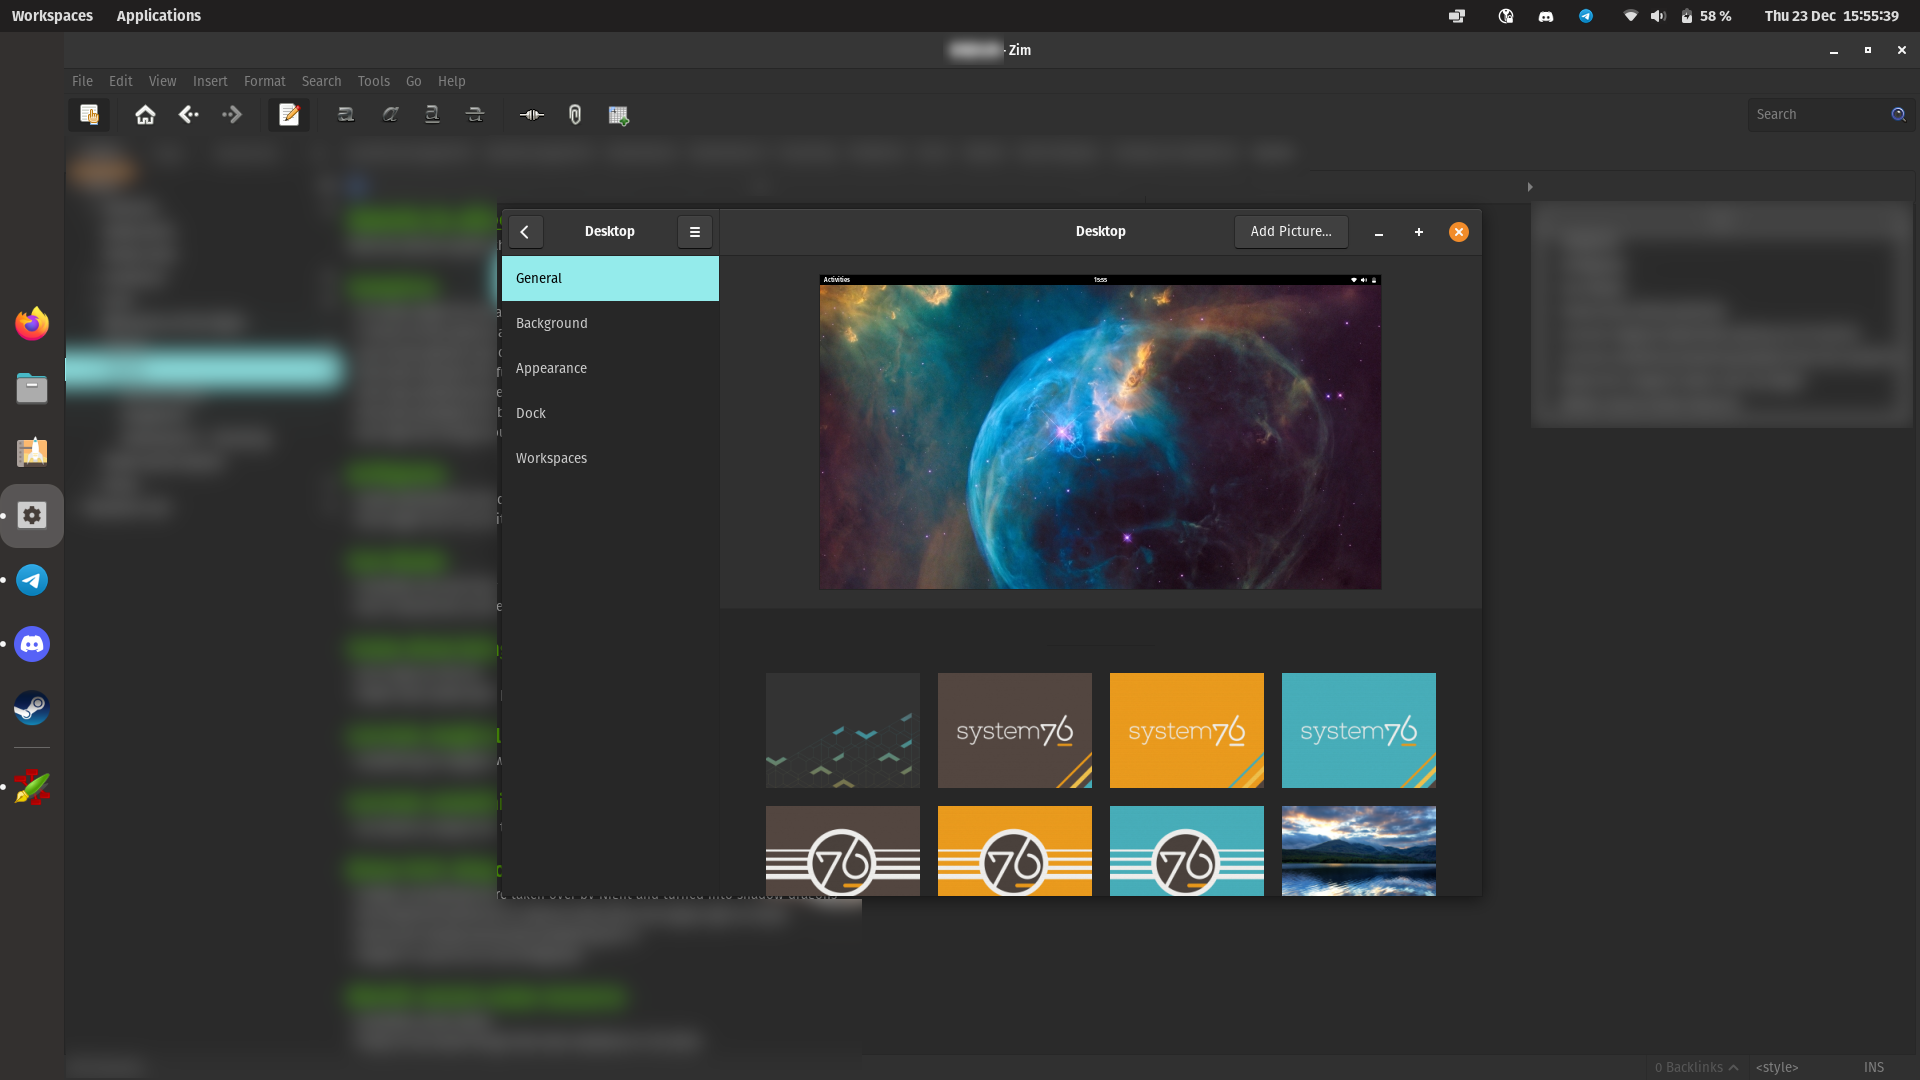1920x1080 pixels.
Task: Expand the collapsed right side pane arrow
Action: pos(1529,187)
